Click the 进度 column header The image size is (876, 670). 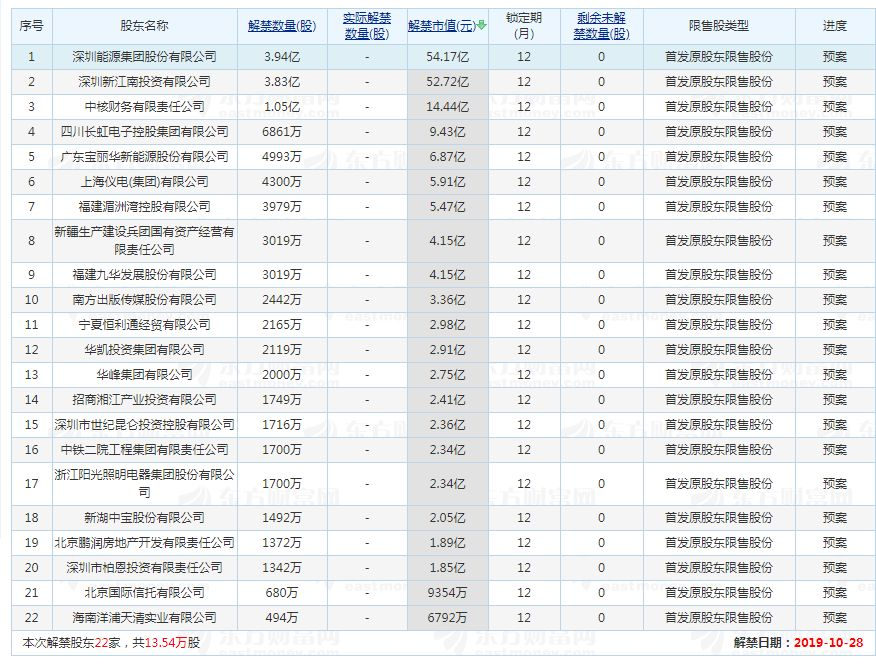click(x=834, y=26)
